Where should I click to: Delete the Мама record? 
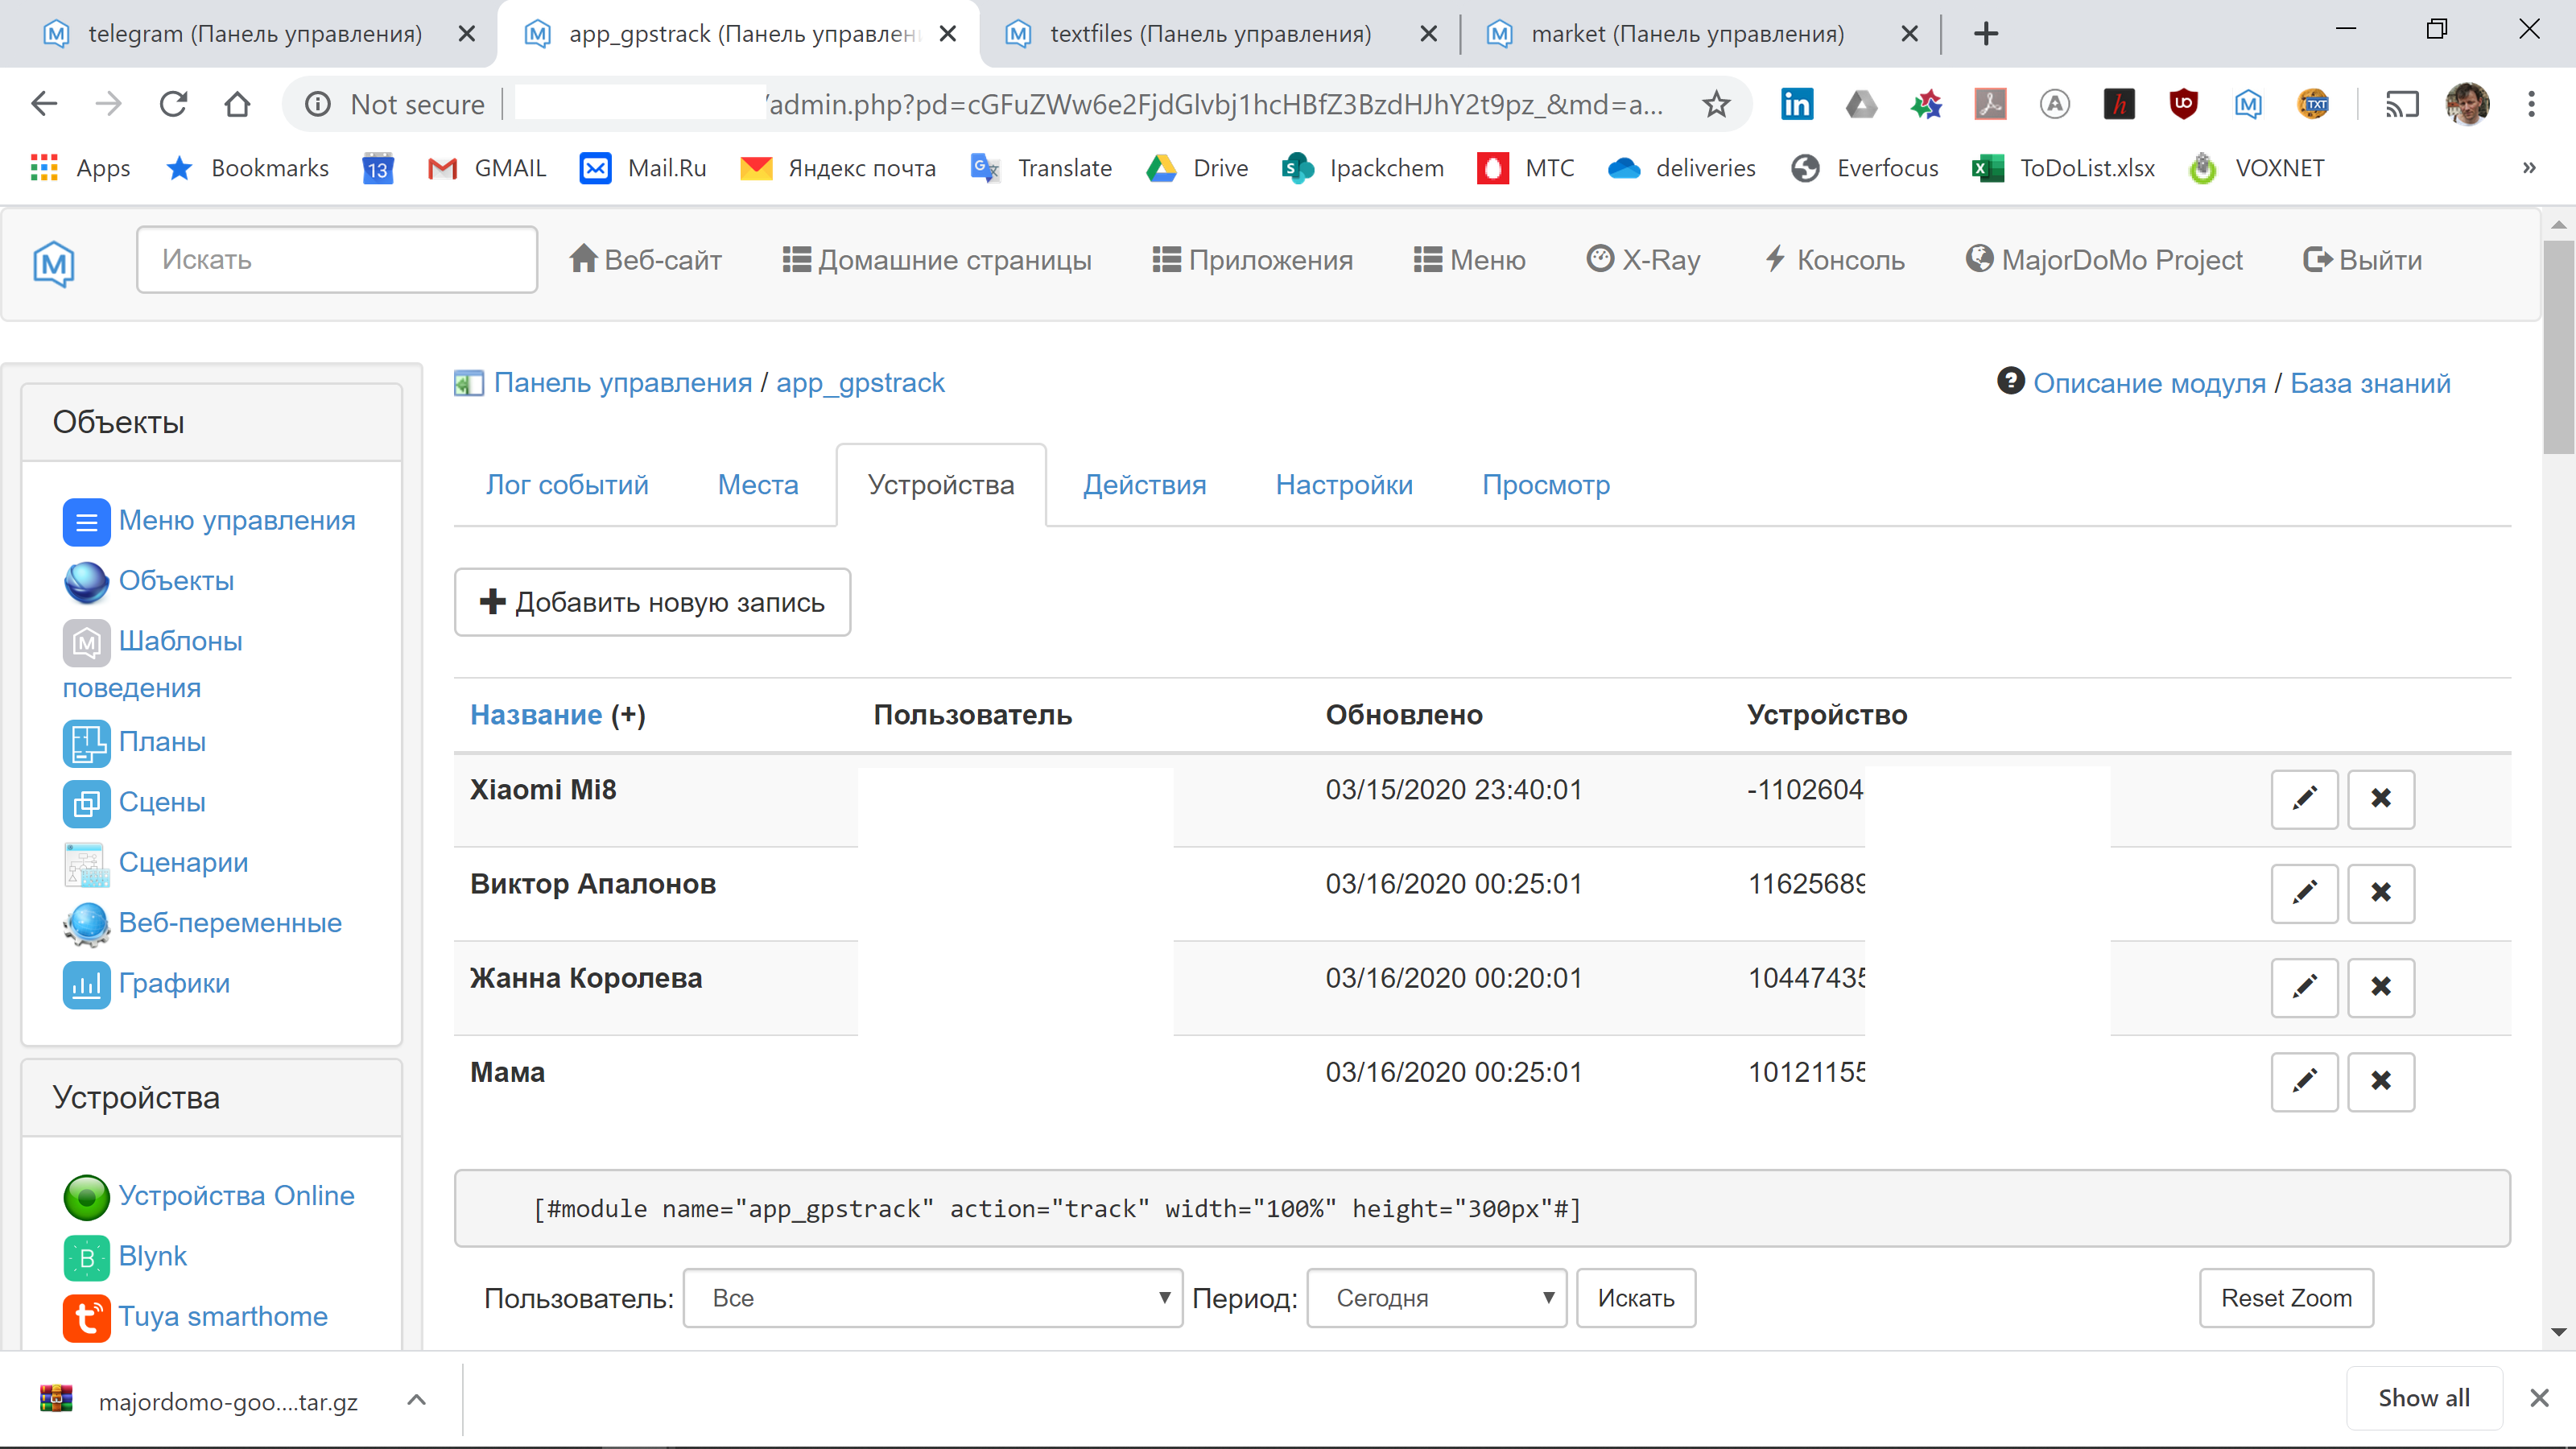[2381, 1081]
